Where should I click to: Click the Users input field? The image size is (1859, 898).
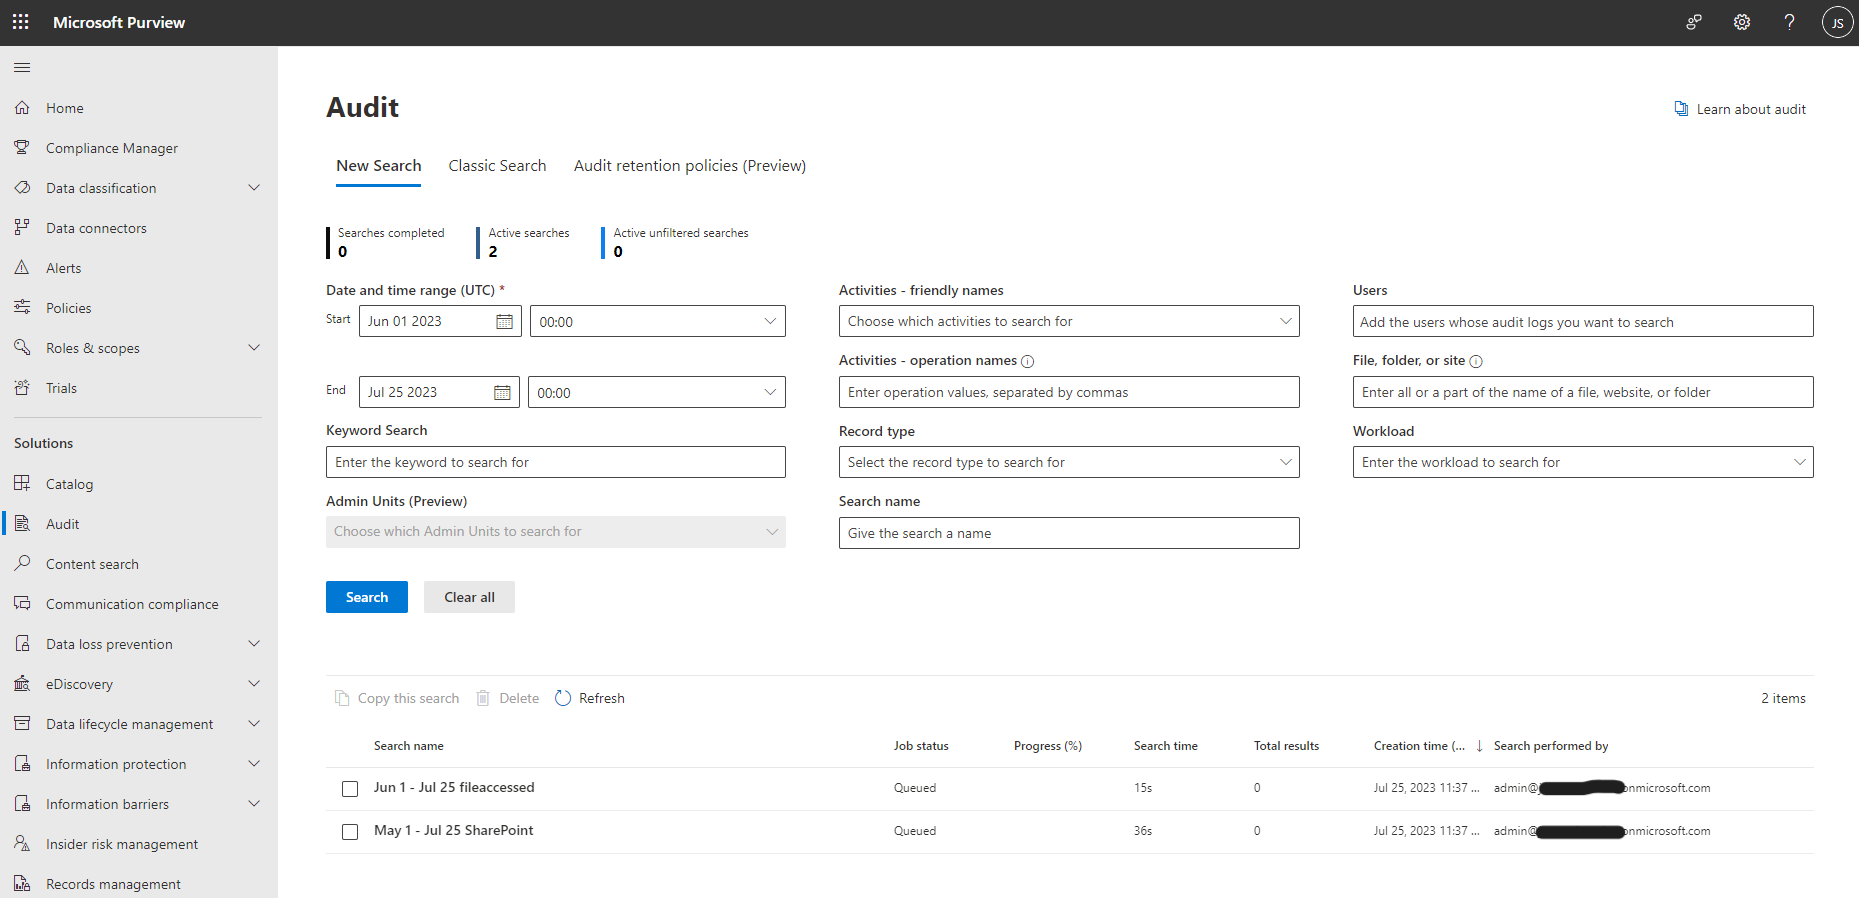pos(1583,321)
